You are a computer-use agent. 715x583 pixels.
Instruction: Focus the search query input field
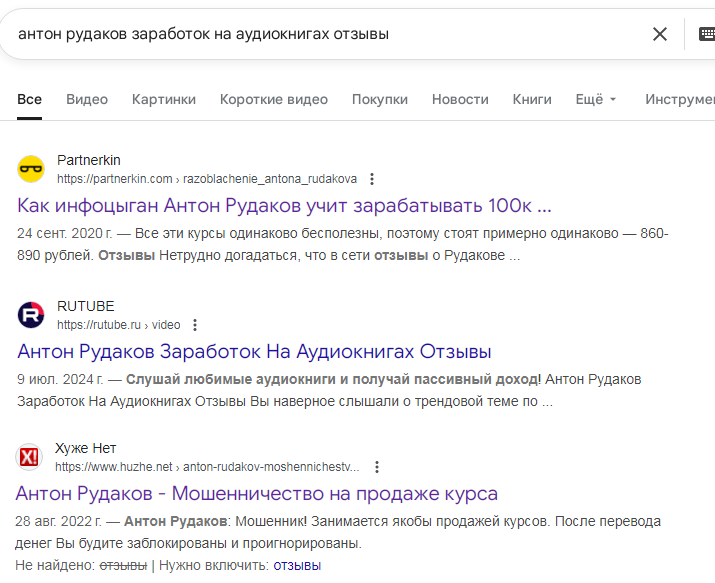(320, 34)
